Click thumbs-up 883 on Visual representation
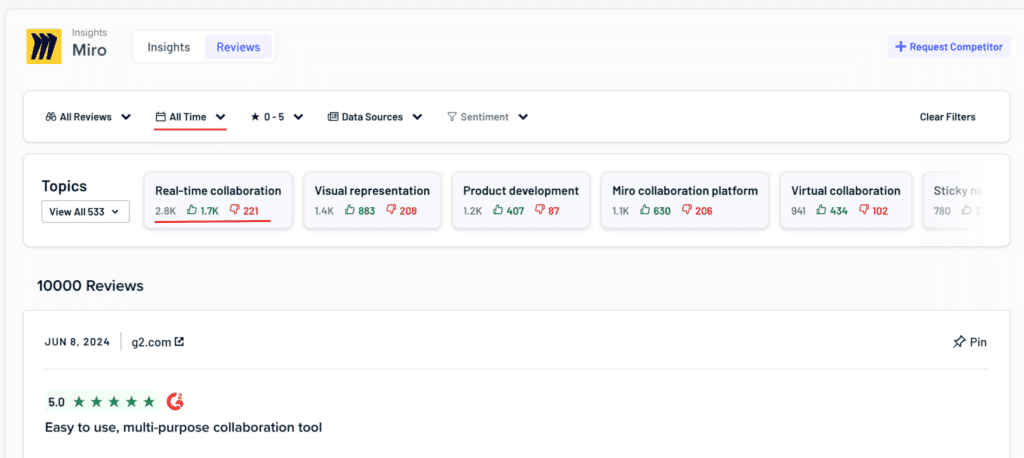Screen dimensions: 1024x458 pyautogui.click(x=360, y=210)
